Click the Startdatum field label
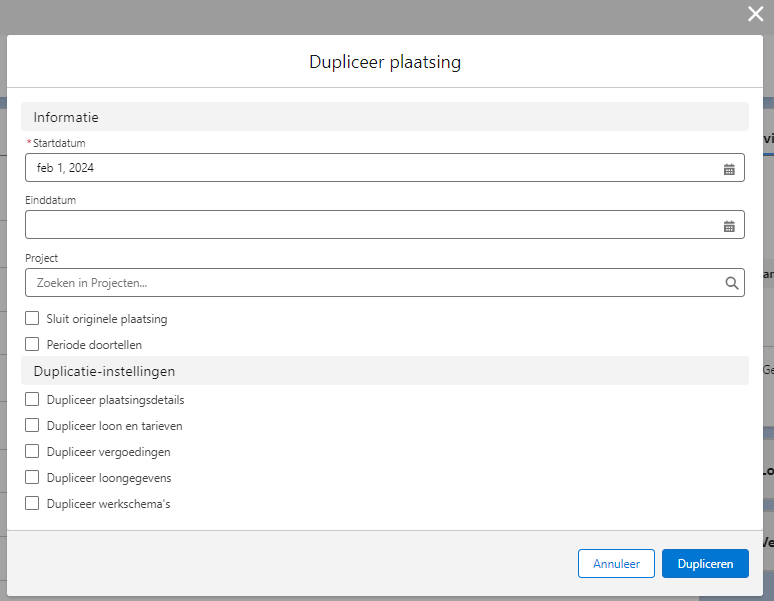This screenshot has width=774, height=601. pos(59,143)
